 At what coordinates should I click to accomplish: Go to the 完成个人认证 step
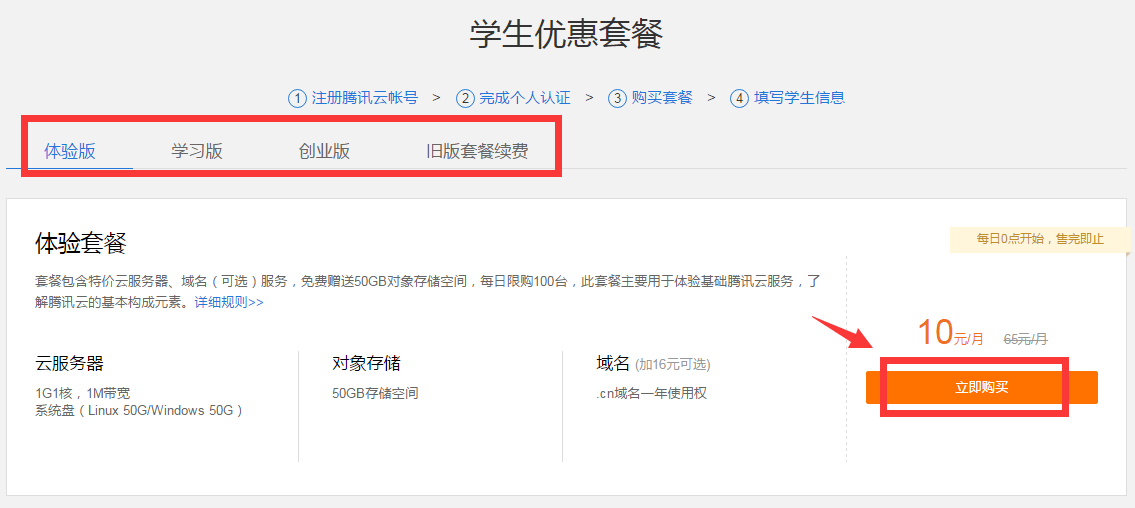524,98
